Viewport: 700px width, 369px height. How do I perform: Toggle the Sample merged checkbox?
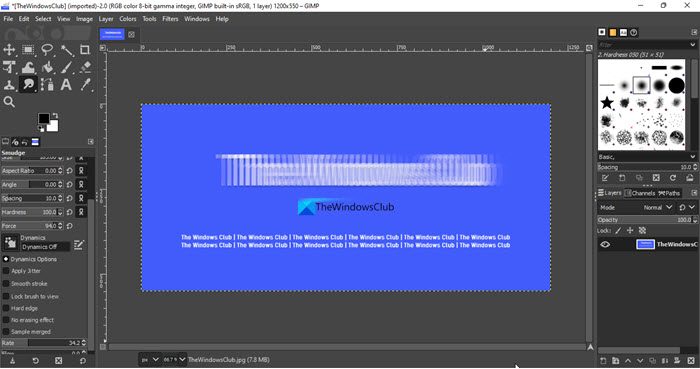[6, 332]
